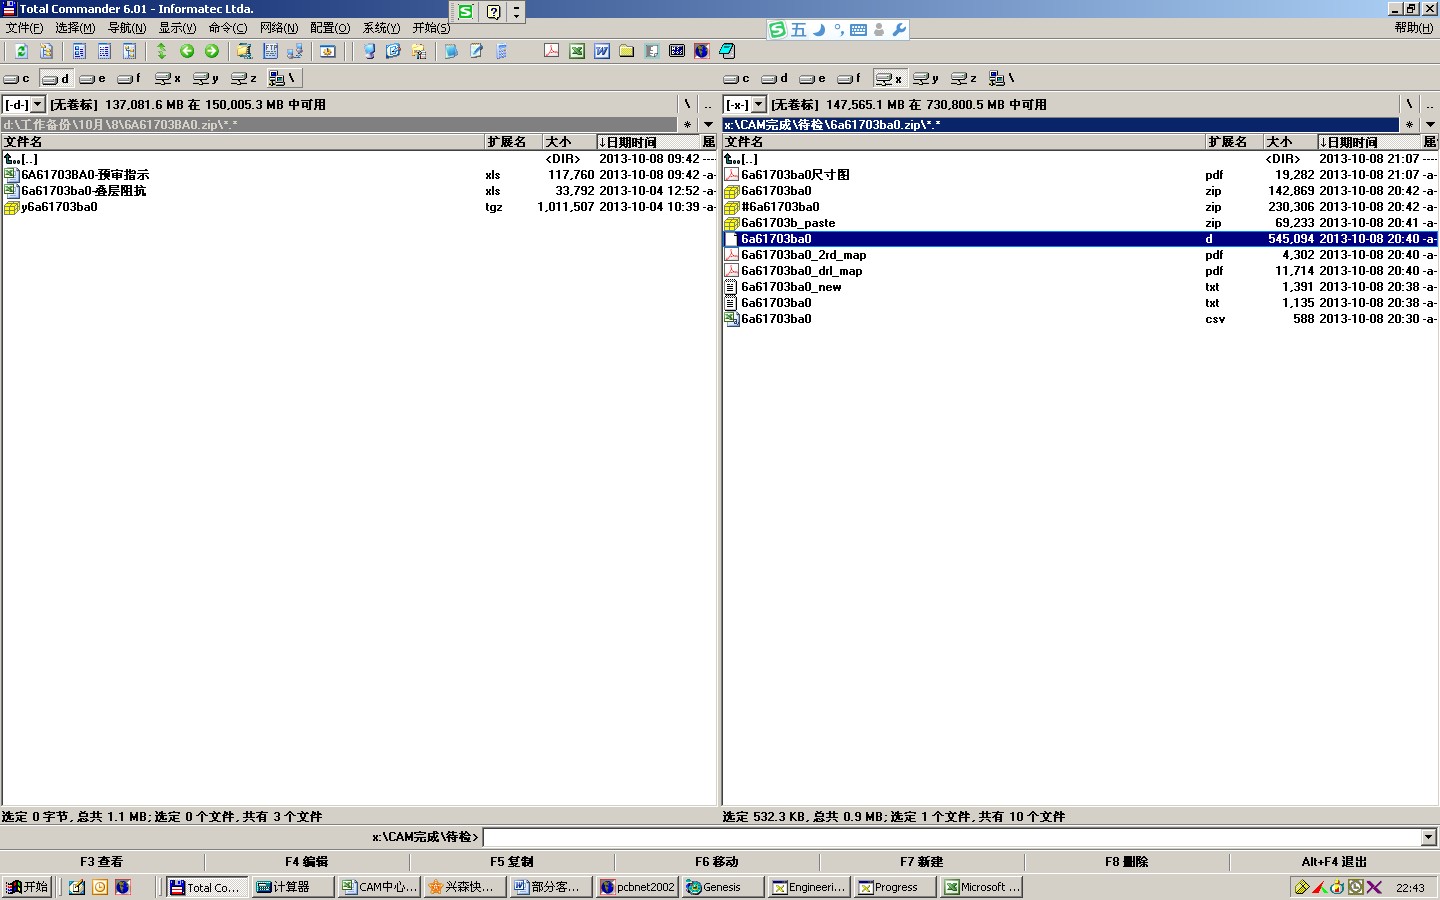This screenshot has width=1440, height=900.
Task: Open the 显示(V) menu
Action: point(177,28)
